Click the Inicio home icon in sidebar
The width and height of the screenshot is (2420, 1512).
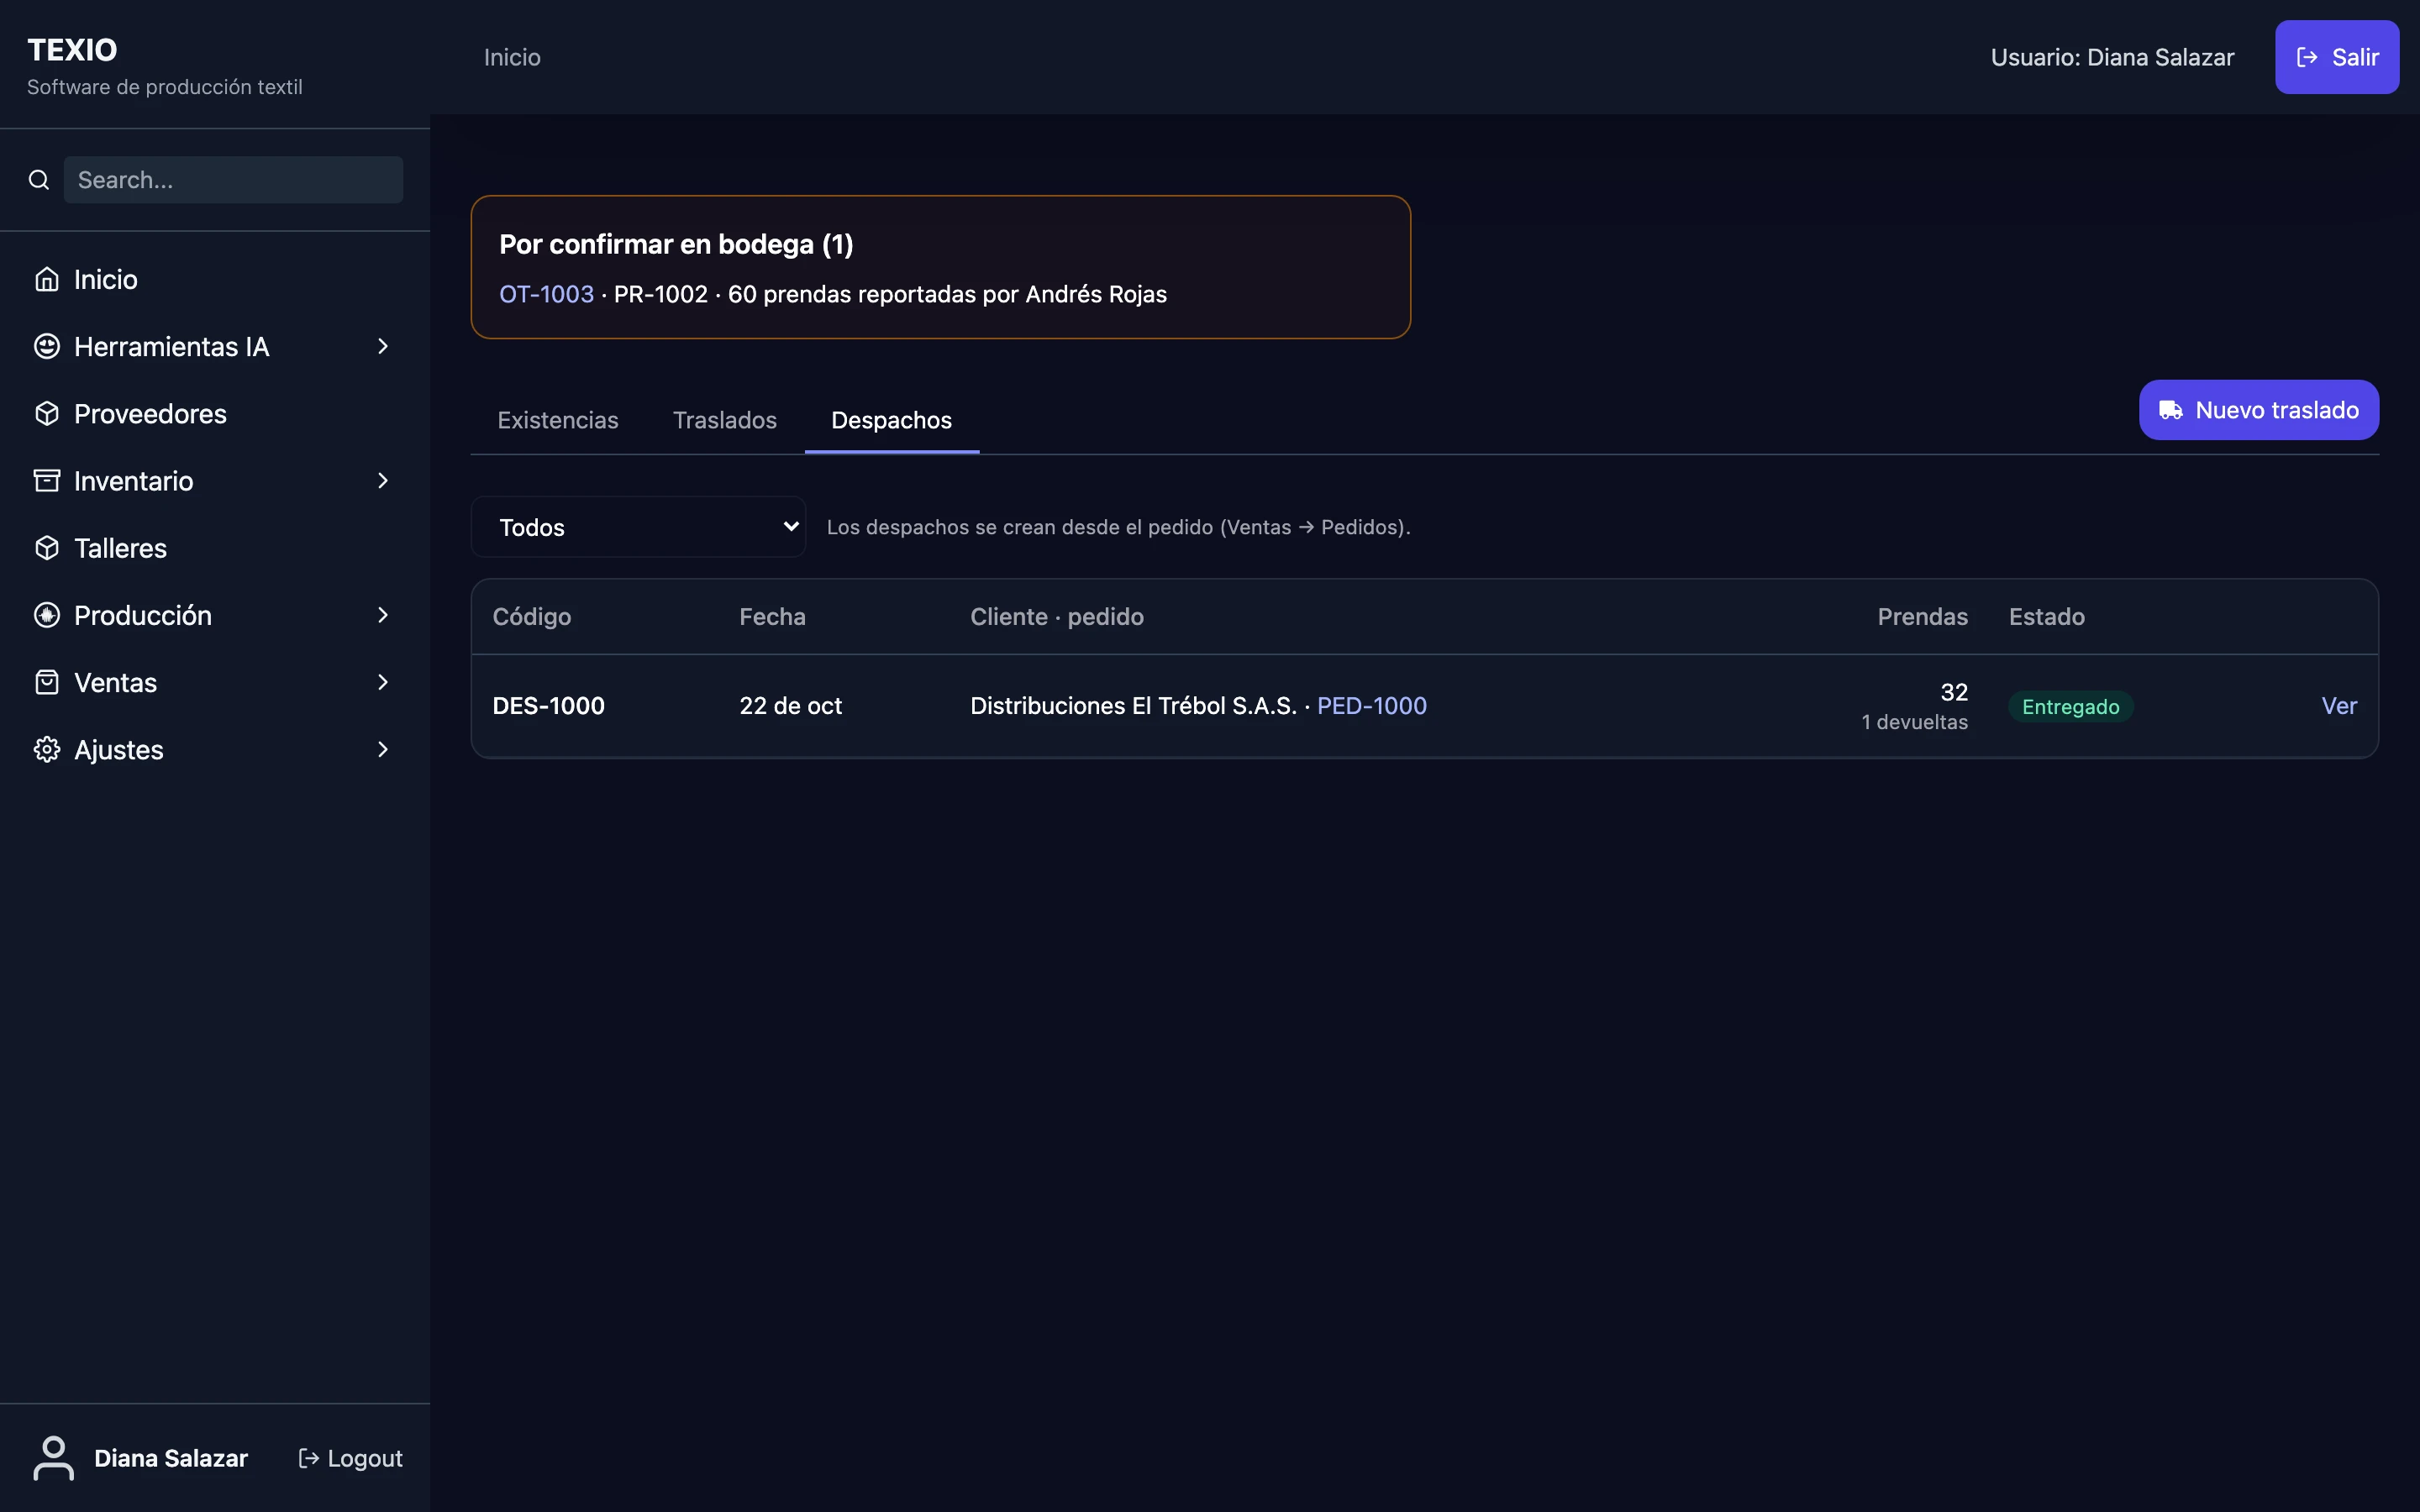pos(46,279)
